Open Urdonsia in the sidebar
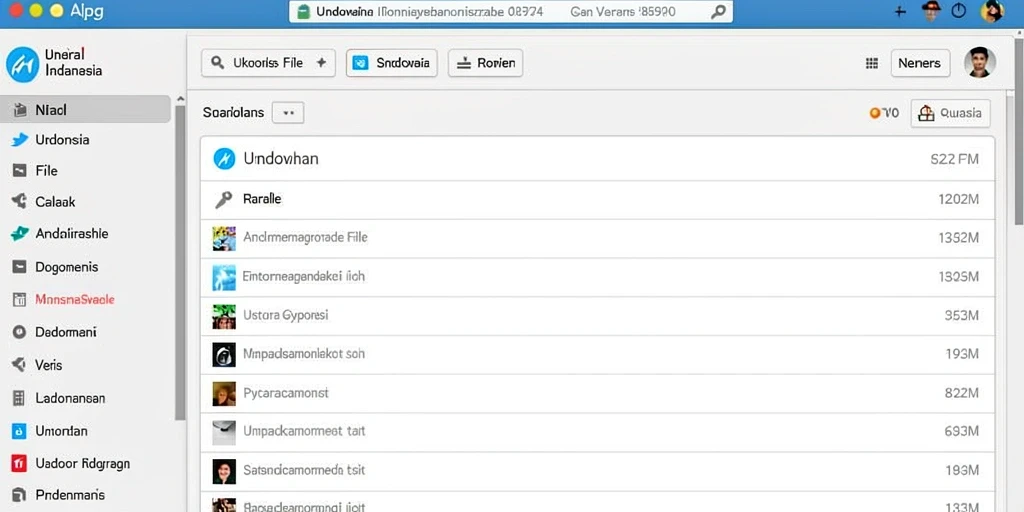This screenshot has width=1024, height=512. [x=62, y=140]
